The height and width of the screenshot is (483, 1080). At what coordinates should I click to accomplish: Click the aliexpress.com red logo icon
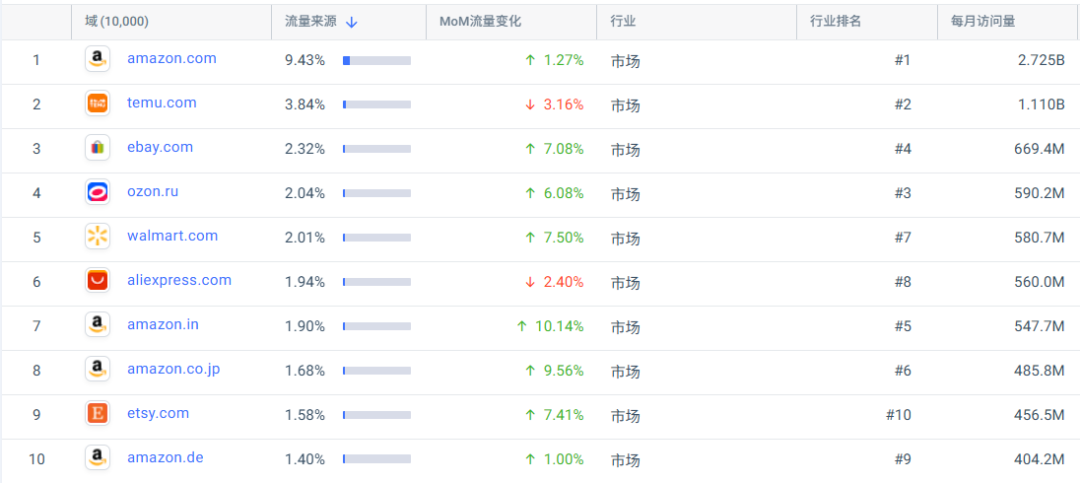coord(97,280)
